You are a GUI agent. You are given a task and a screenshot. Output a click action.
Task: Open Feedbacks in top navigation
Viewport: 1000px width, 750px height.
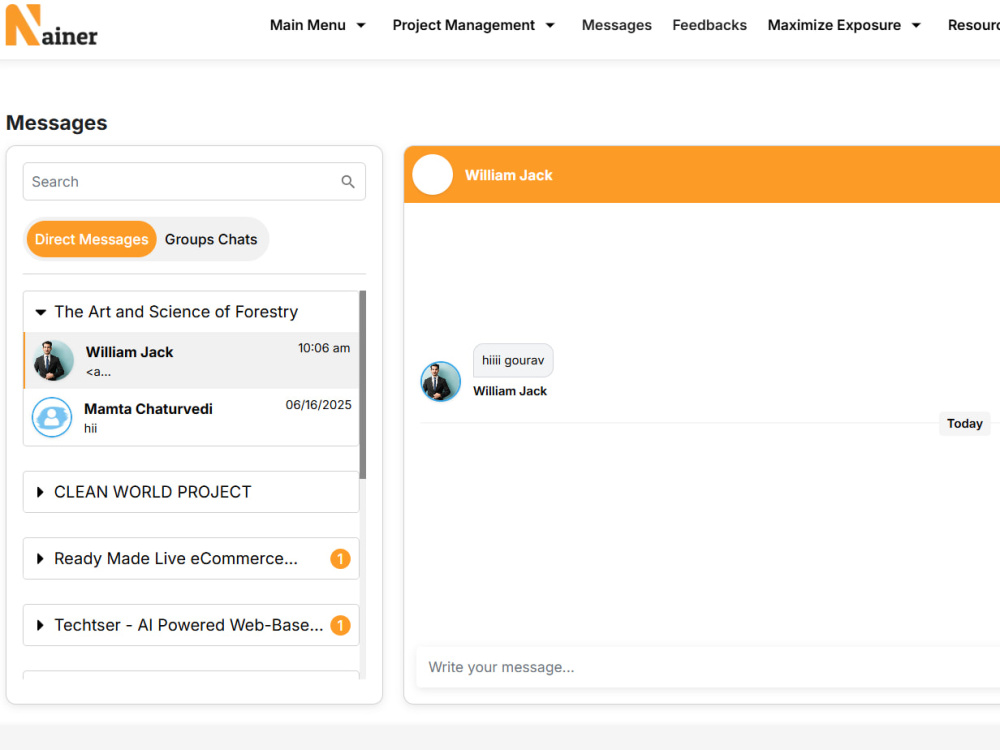[709, 26]
